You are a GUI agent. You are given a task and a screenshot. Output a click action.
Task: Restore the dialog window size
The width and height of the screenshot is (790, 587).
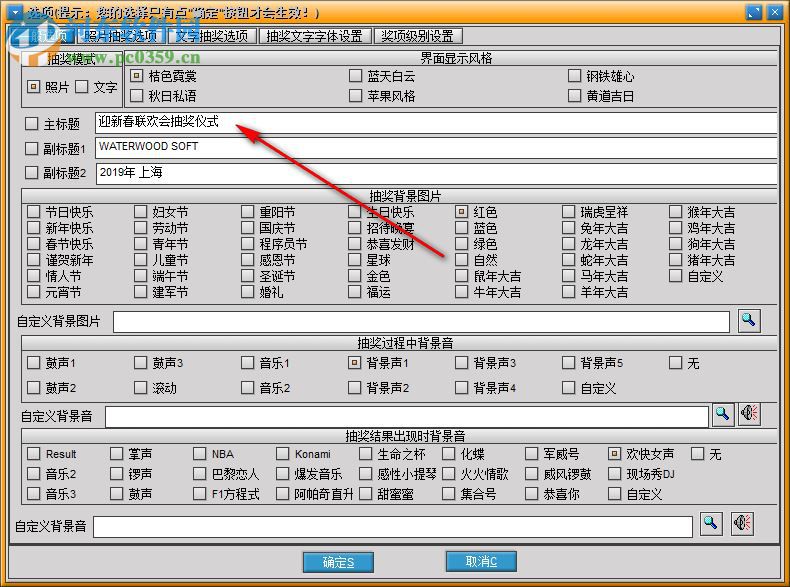click(x=754, y=13)
